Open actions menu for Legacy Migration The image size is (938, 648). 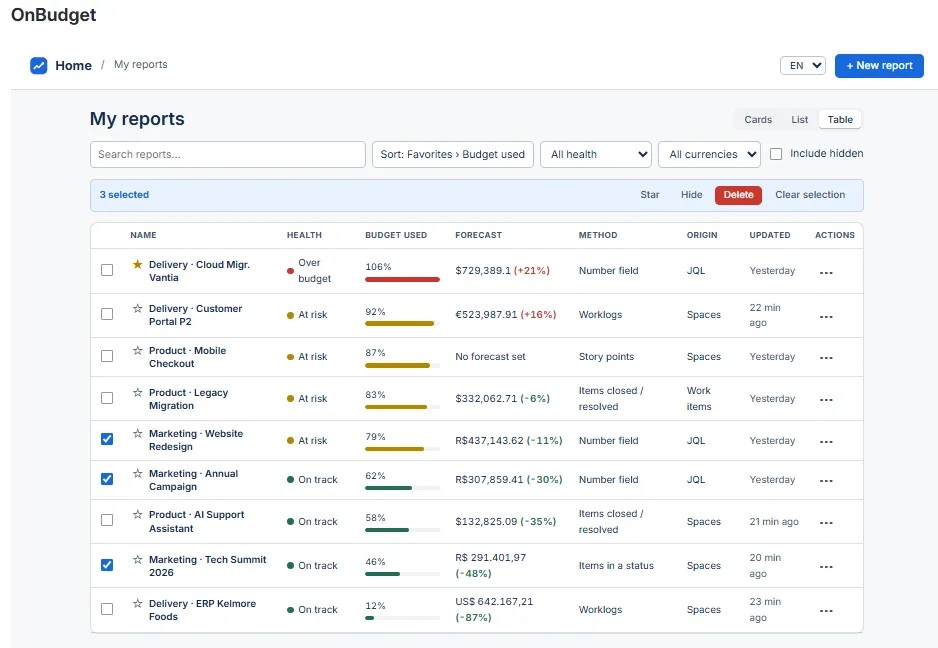[x=826, y=400]
